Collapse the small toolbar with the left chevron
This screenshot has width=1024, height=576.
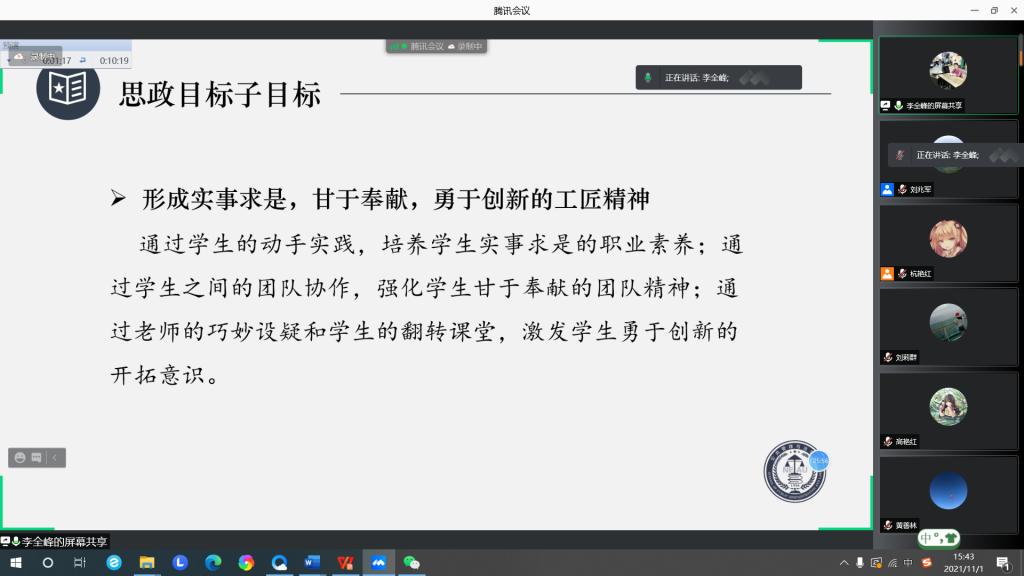(x=55, y=458)
